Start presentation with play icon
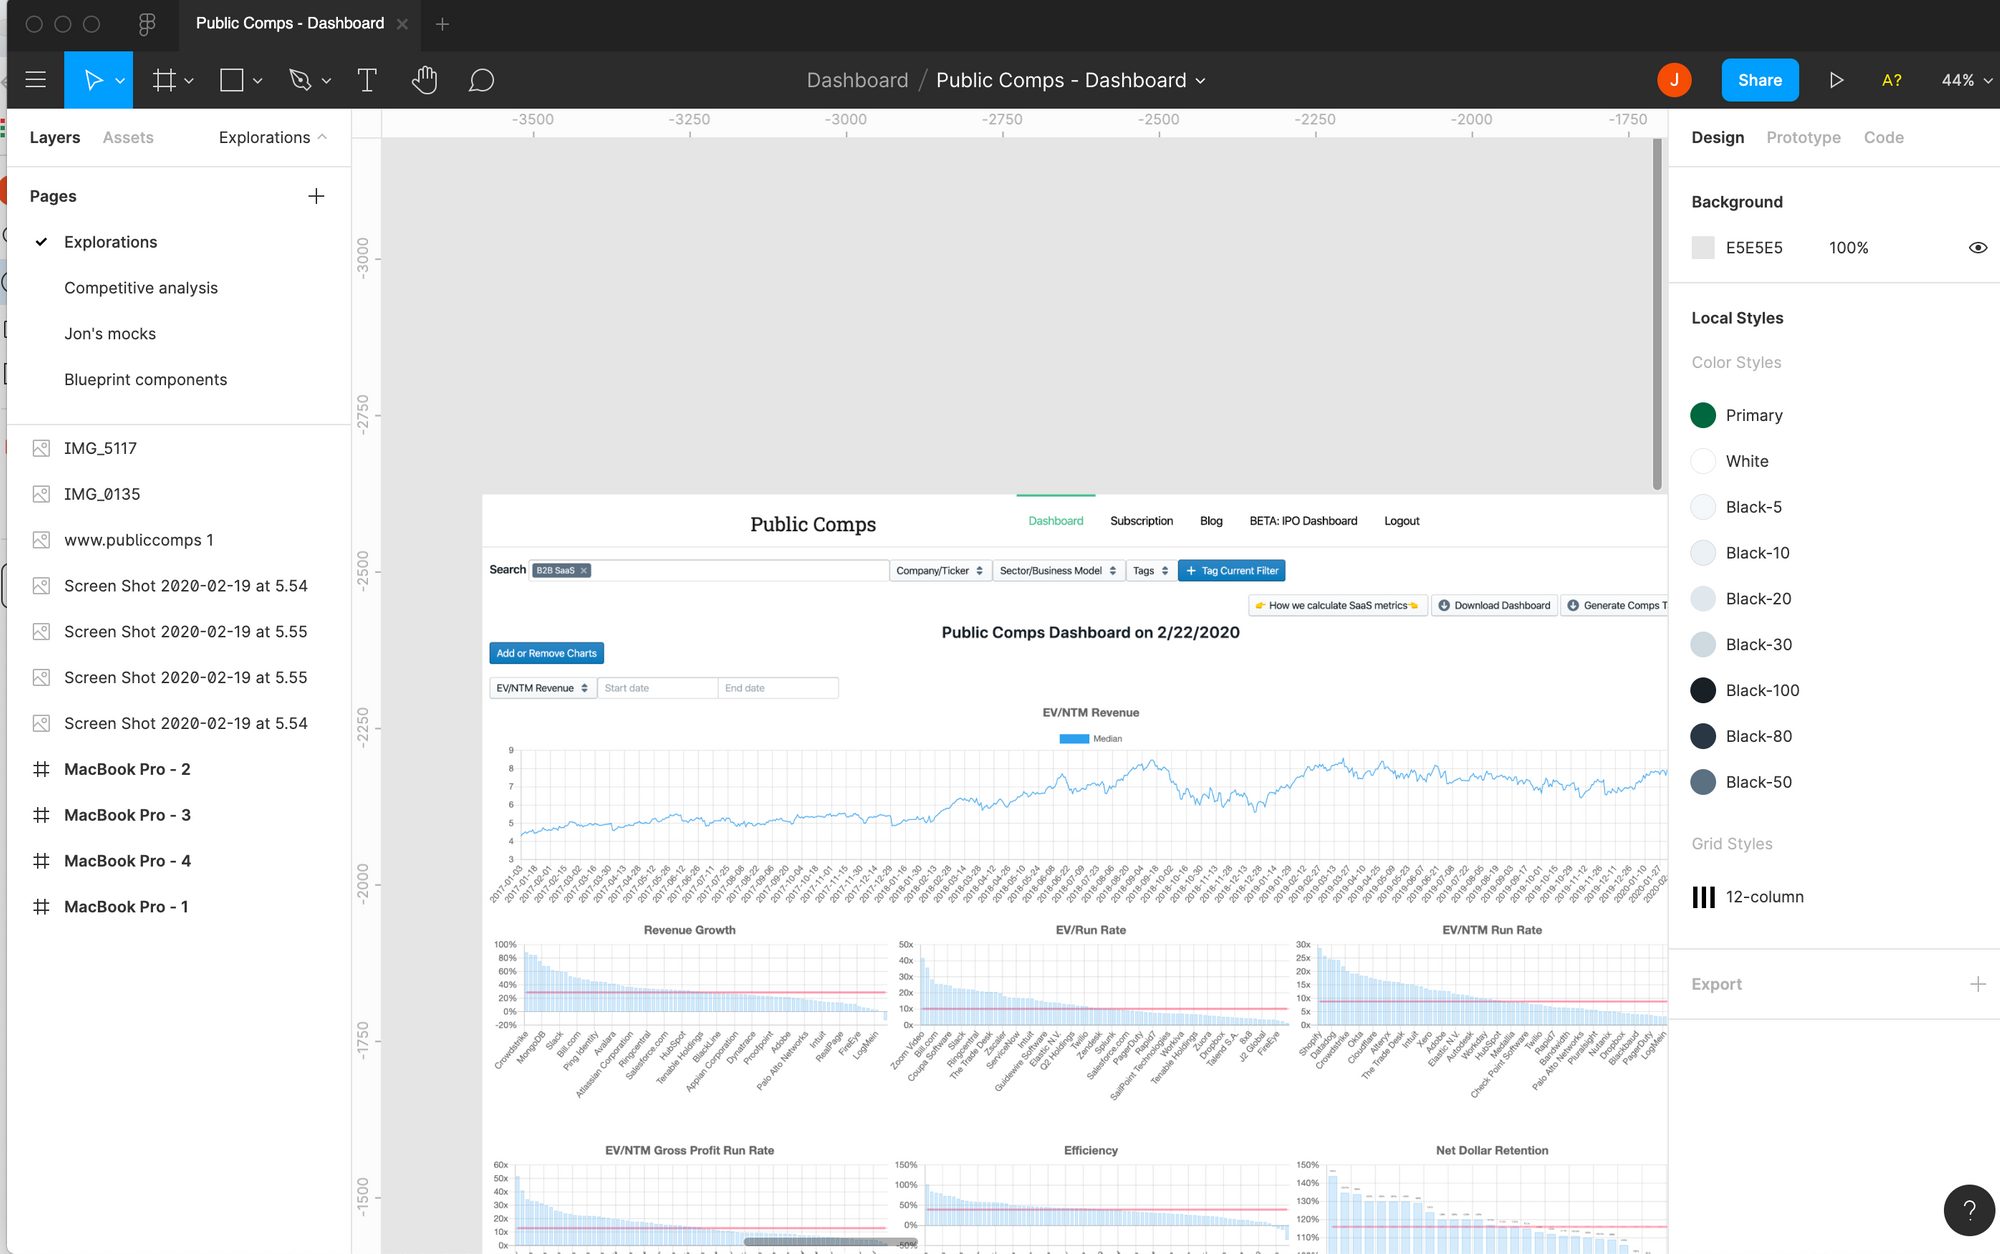 coord(1836,80)
